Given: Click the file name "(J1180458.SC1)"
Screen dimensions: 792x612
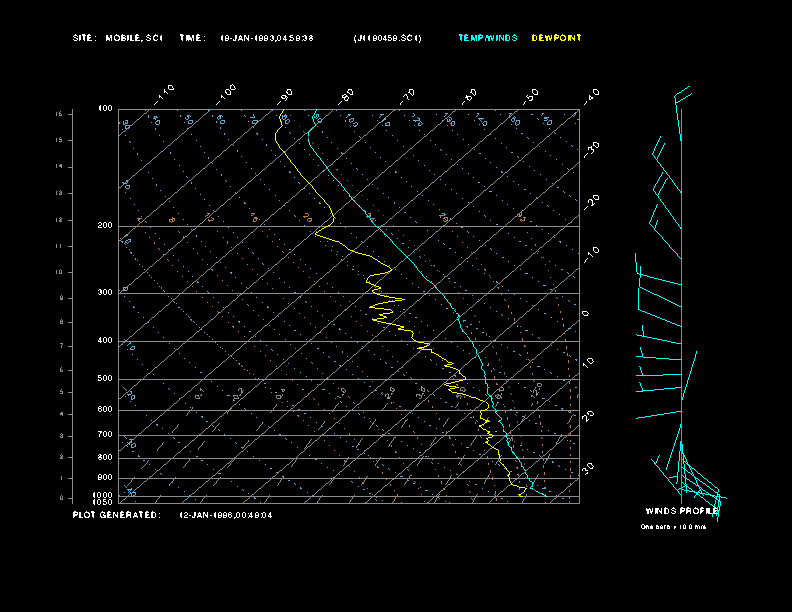Looking at the screenshot, I should (387, 38).
